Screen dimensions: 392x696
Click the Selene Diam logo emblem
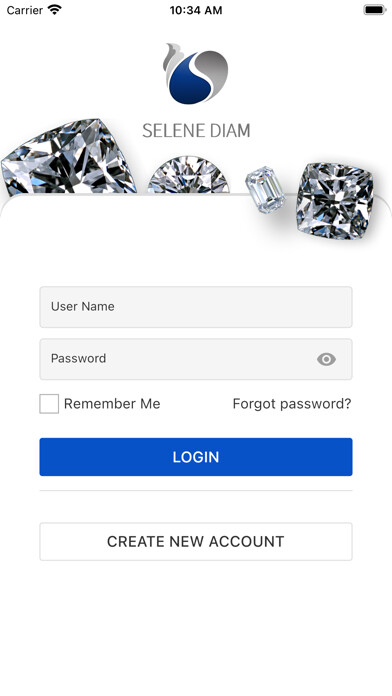(x=195, y=73)
